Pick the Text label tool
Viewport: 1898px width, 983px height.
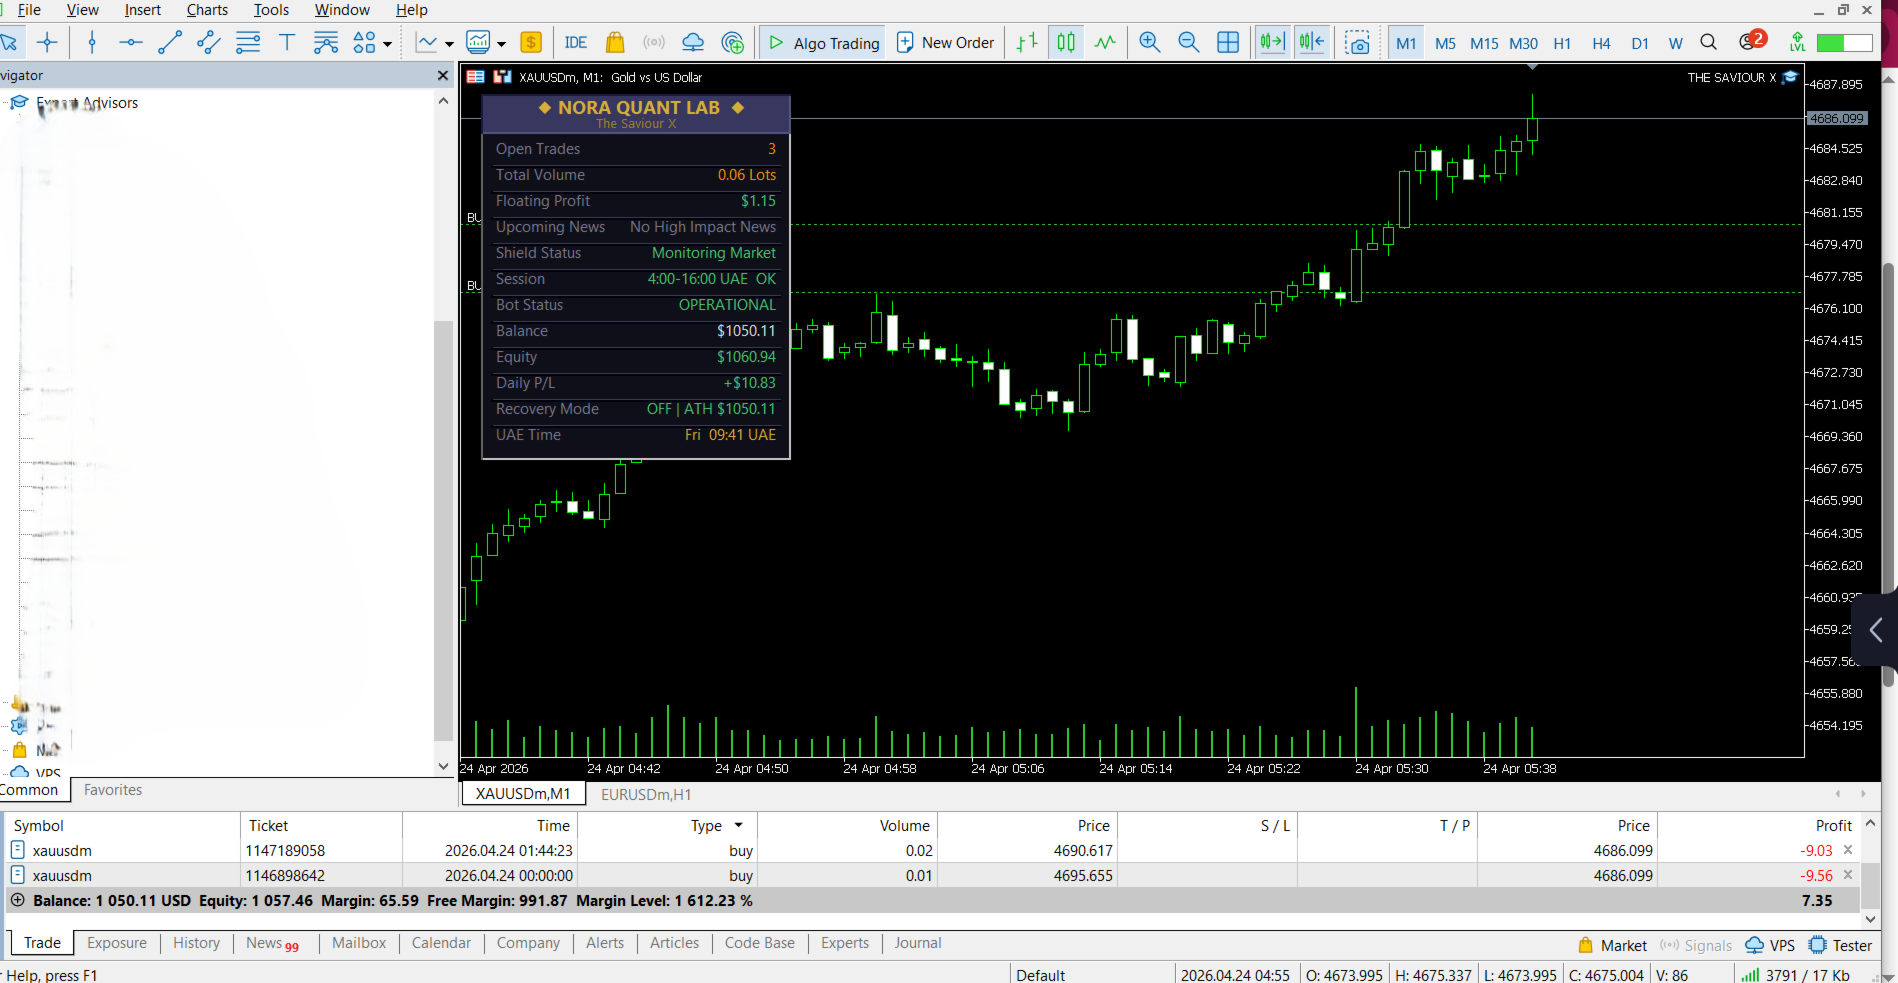point(287,42)
